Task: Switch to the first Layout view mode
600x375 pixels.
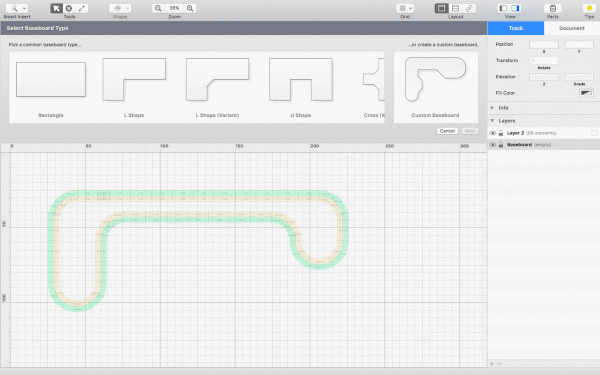Action: (441, 8)
